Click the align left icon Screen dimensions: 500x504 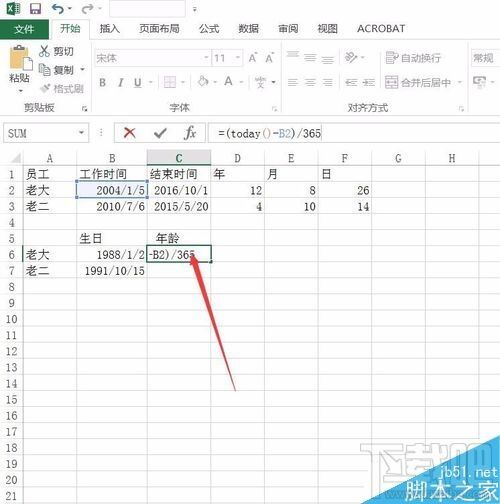tap(293, 82)
